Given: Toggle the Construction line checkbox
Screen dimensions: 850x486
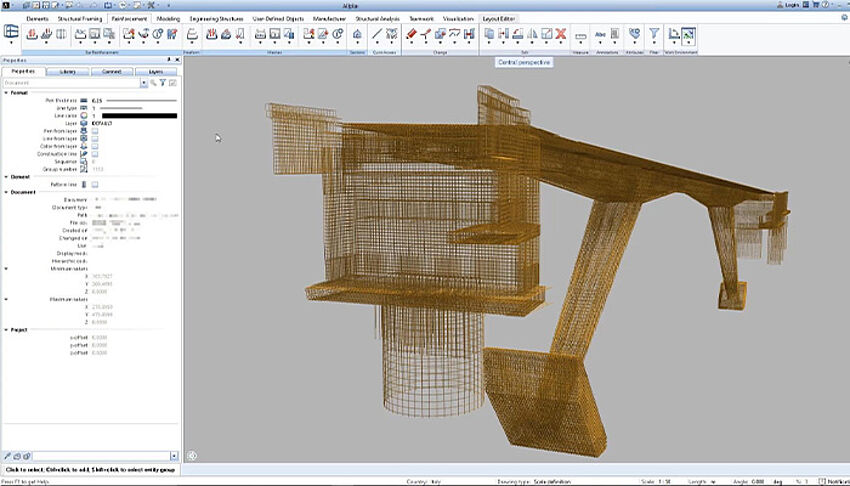Looking at the screenshot, I should (95, 154).
